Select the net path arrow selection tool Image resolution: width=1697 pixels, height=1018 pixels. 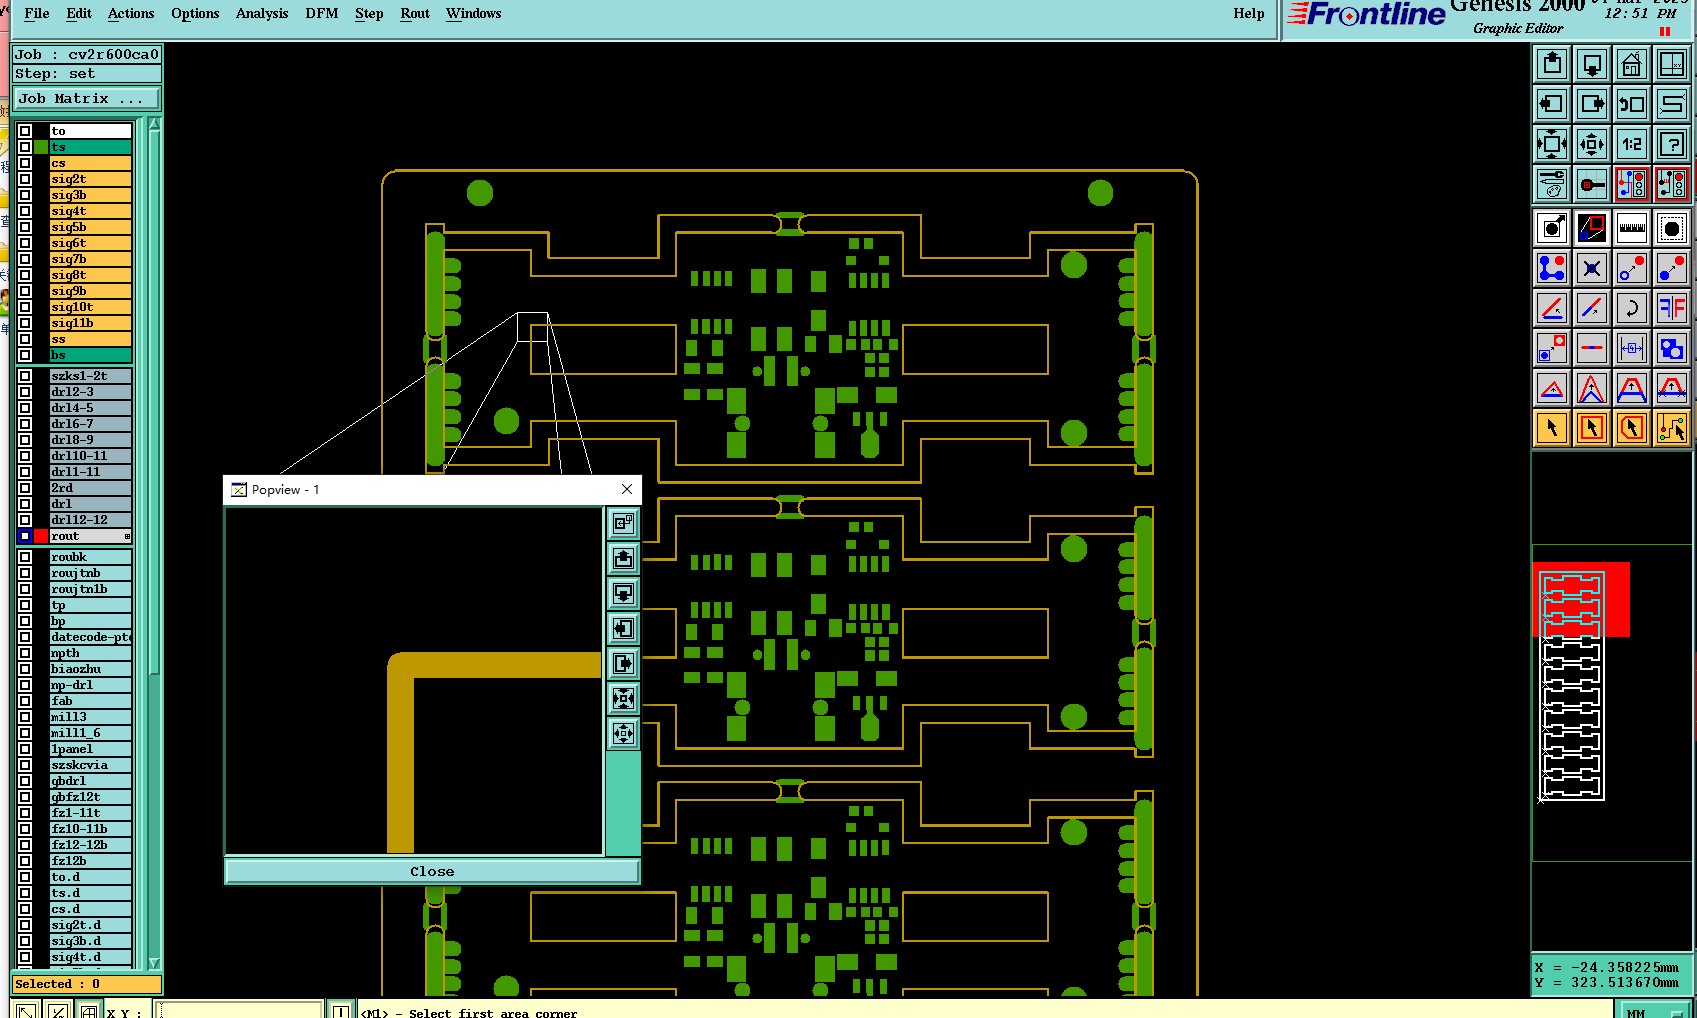[1672, 428]
